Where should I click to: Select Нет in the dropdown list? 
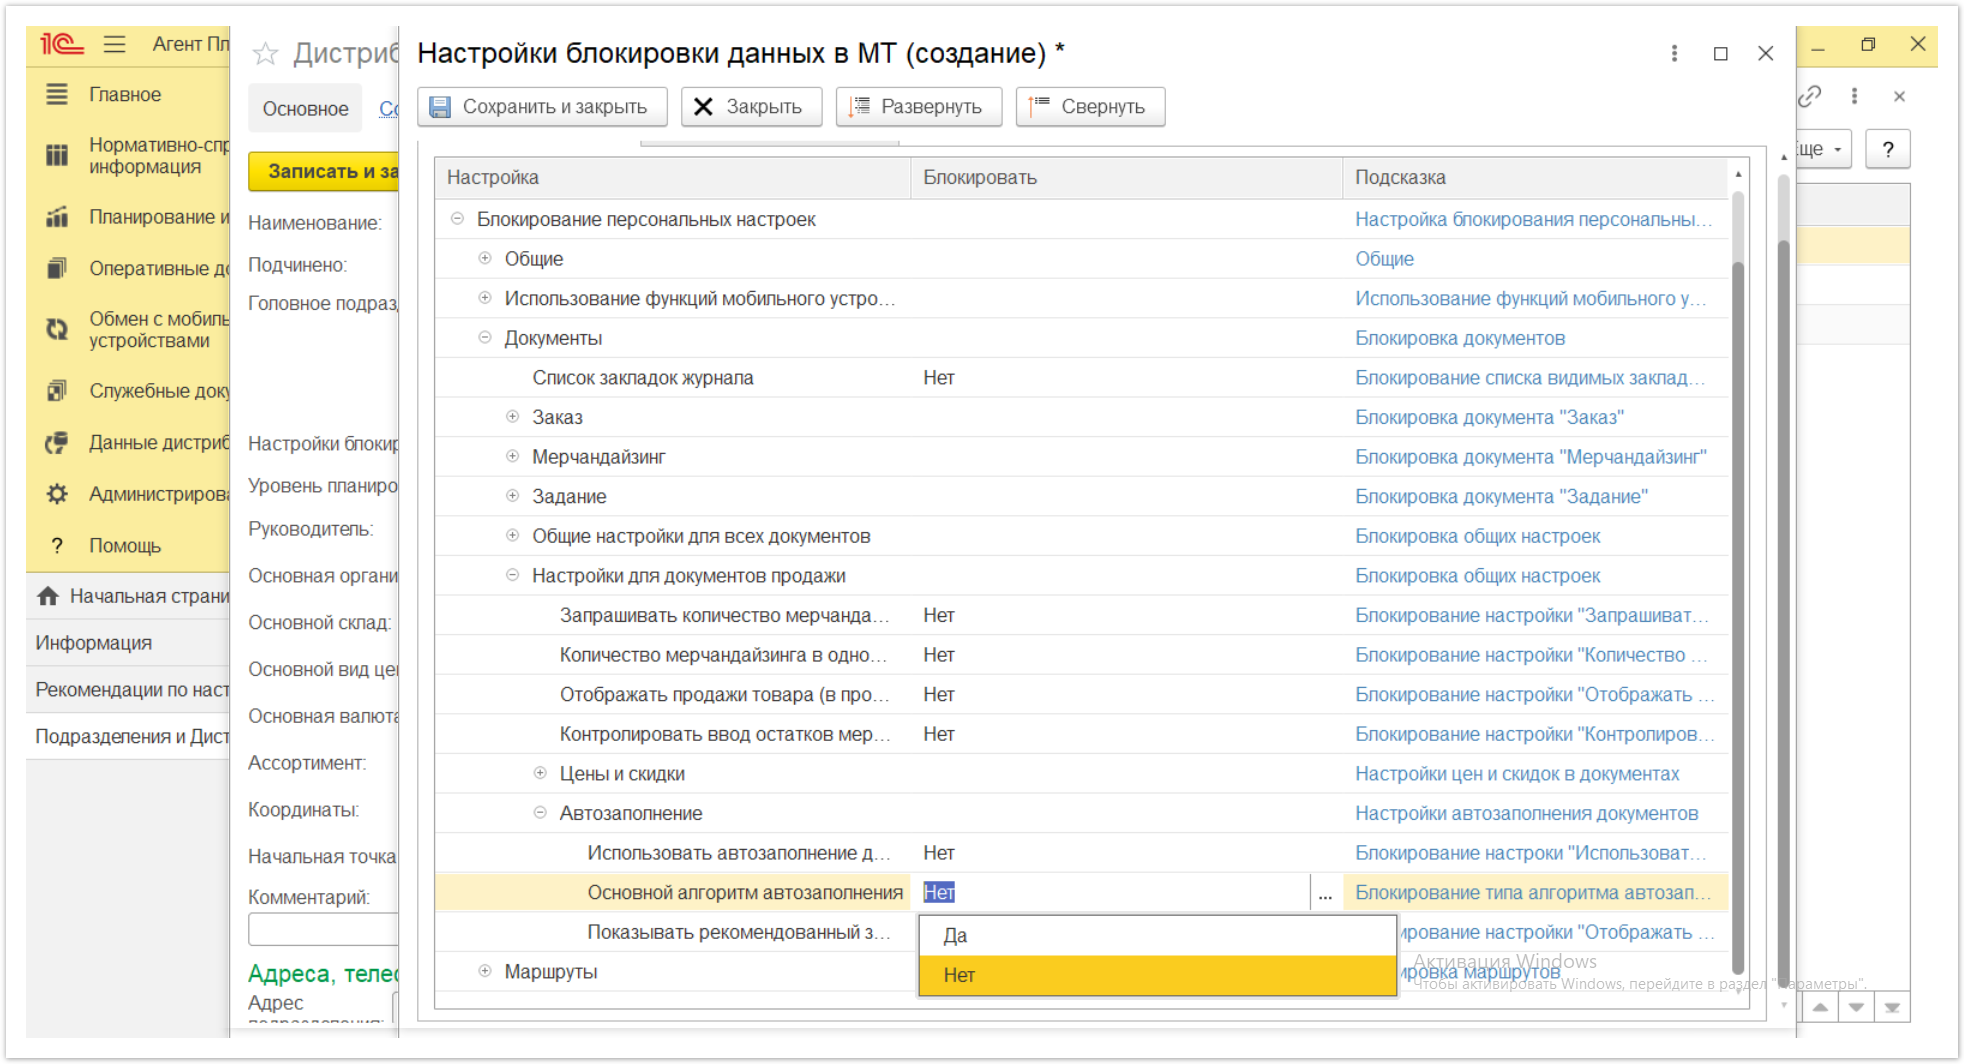pos(1157,975)
